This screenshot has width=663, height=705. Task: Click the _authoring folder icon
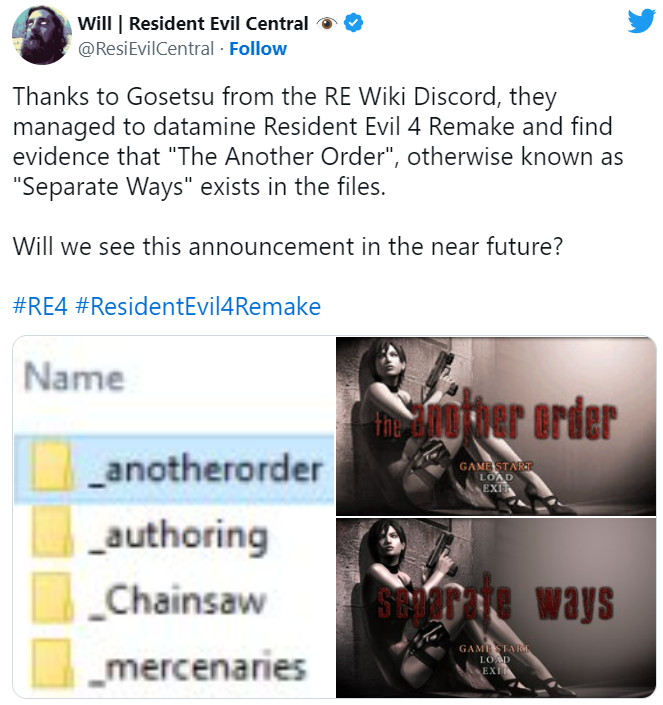click(x=52, y=533)
